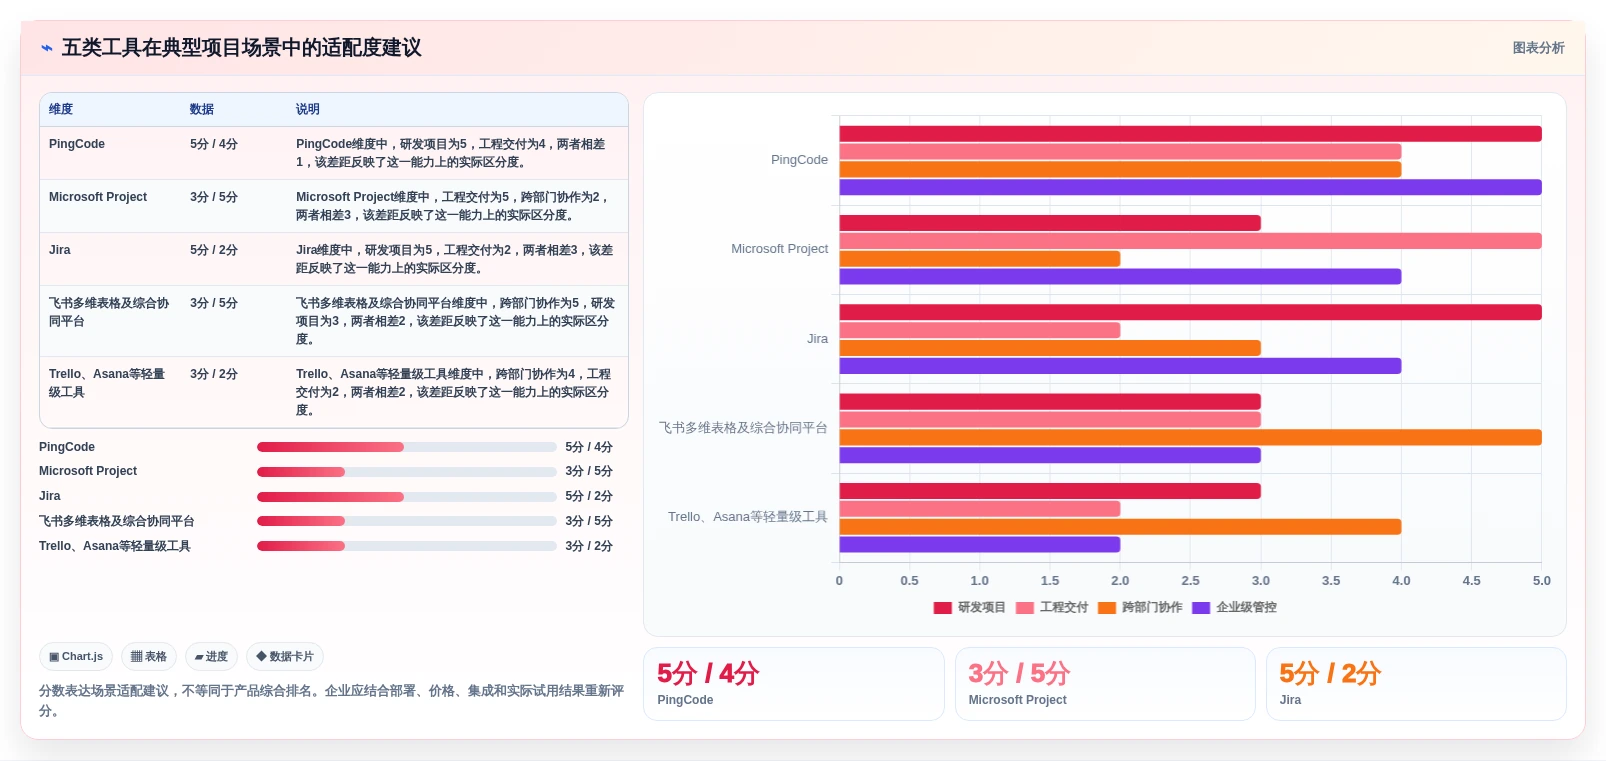The width and height of the screenshot is (1606, 761).
Task: Open the 5分 / 4分 PingCode data card
Action: tap(794, 684)
